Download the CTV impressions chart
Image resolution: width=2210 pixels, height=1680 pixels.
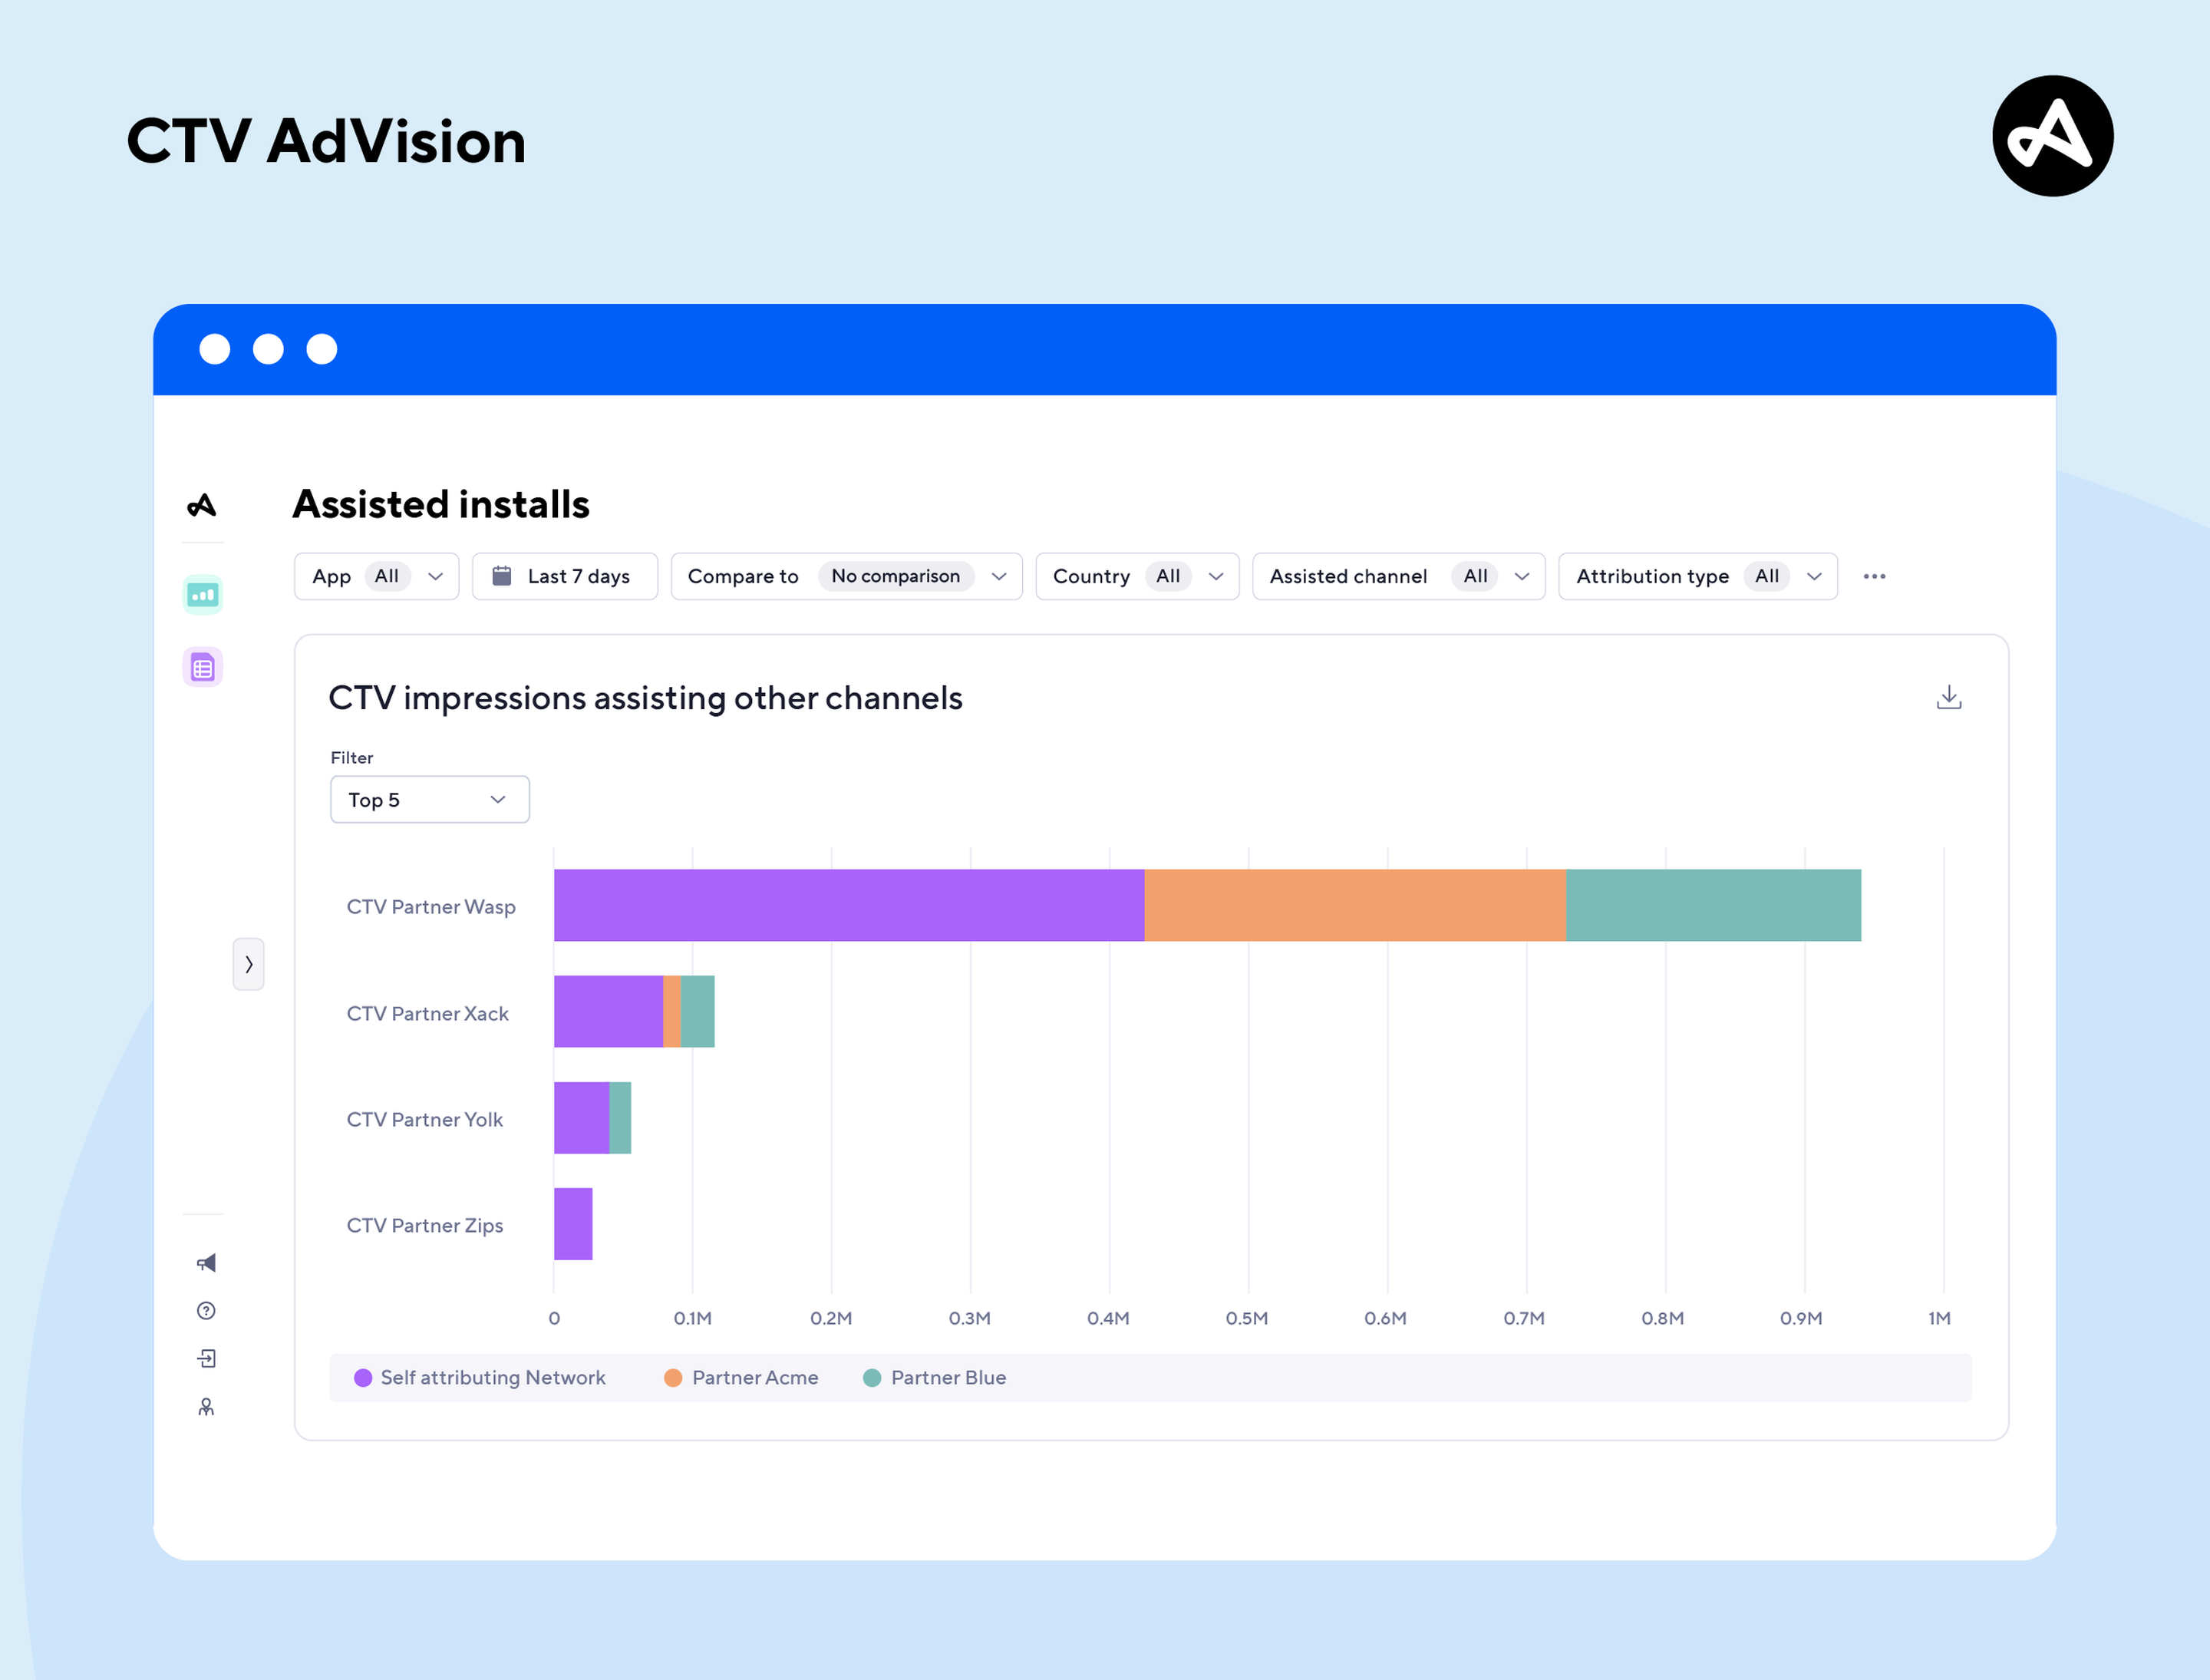pos(1949,697)
